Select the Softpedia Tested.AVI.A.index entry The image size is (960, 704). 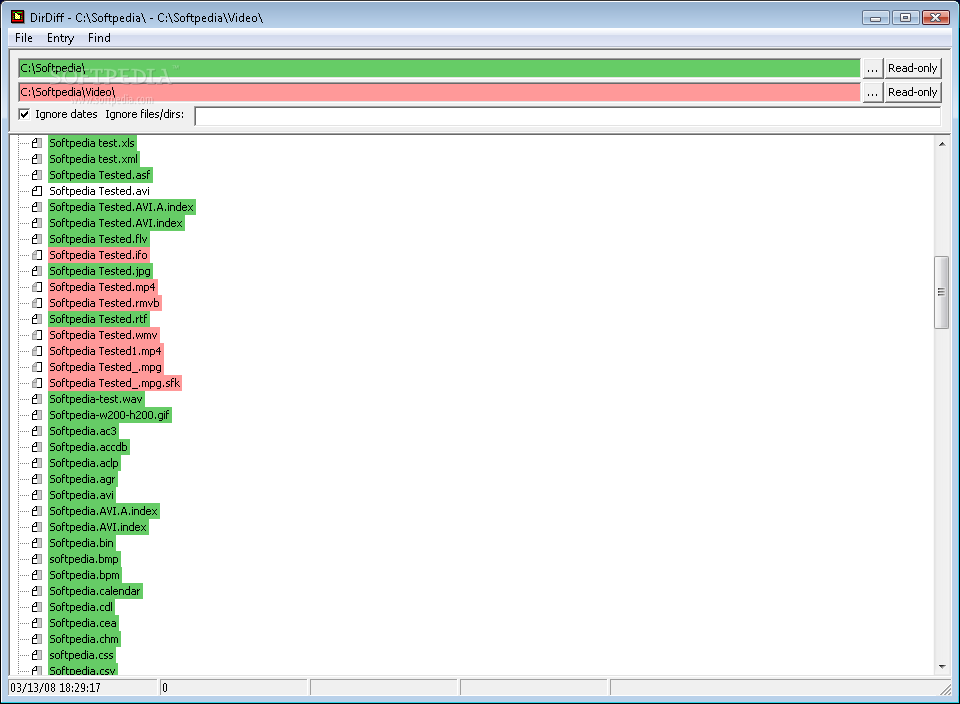(x=121, y=207)
